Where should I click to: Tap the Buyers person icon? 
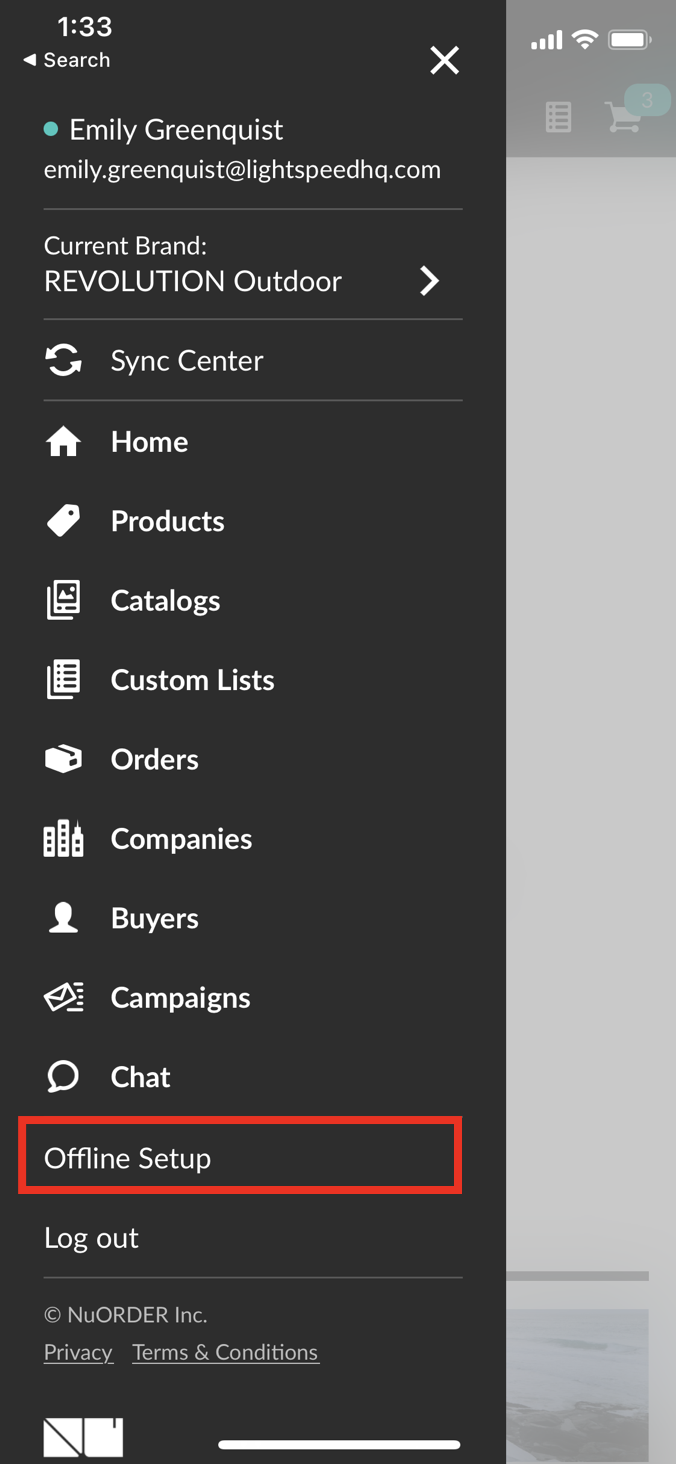(x=64, y=918)
